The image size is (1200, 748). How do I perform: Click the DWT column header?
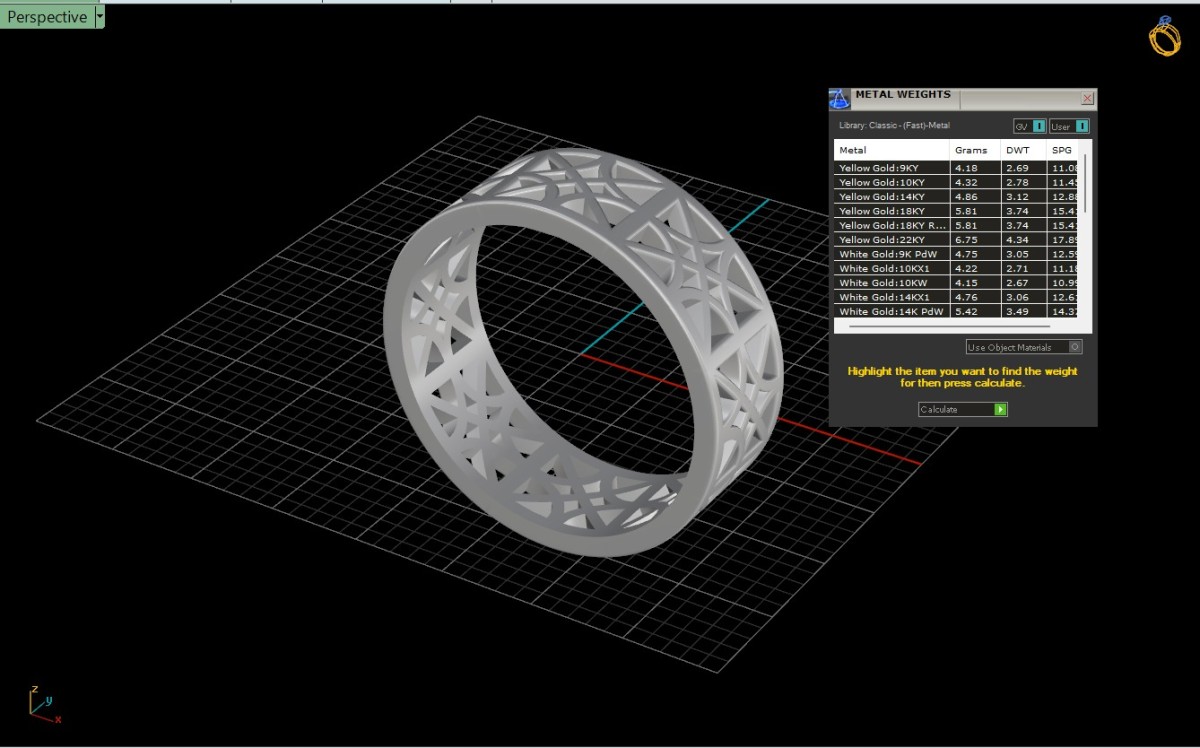point(1023,150)
